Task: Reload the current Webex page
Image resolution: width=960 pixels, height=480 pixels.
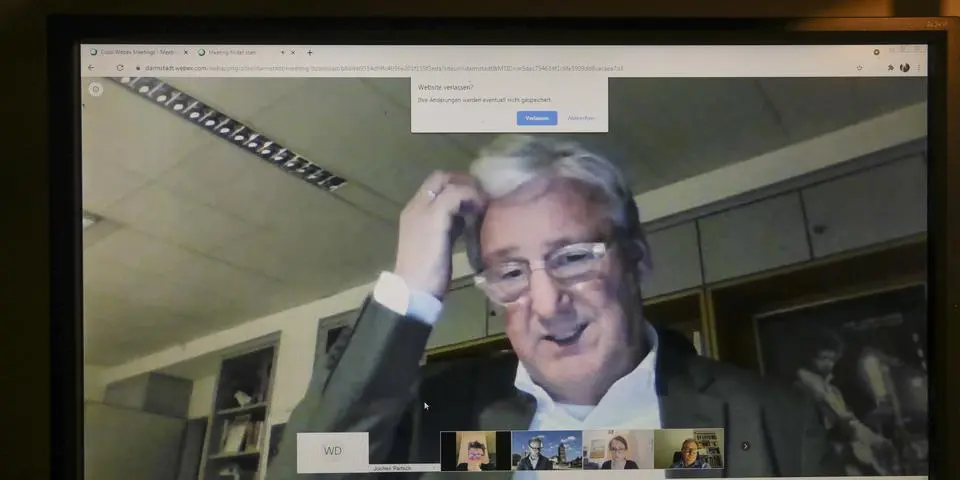Action: tap(120, 68)
